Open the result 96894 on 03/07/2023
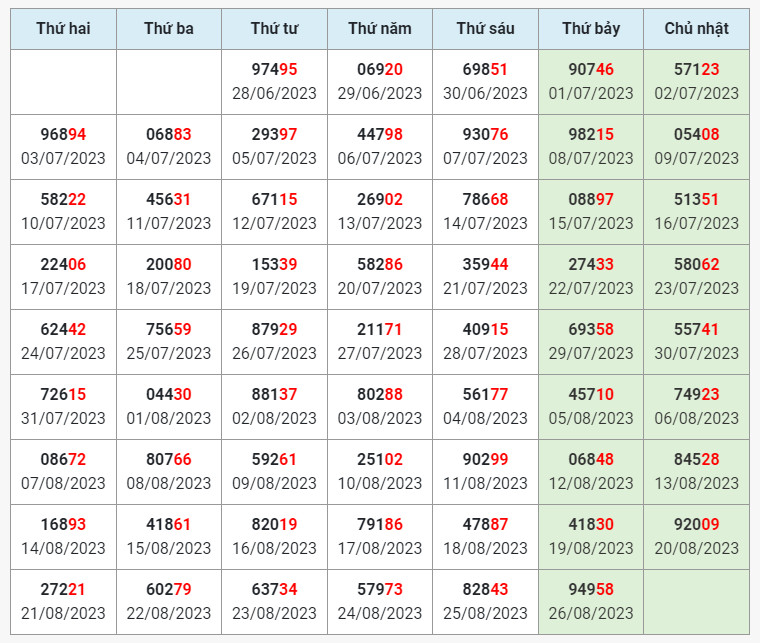 coord(63,147)
